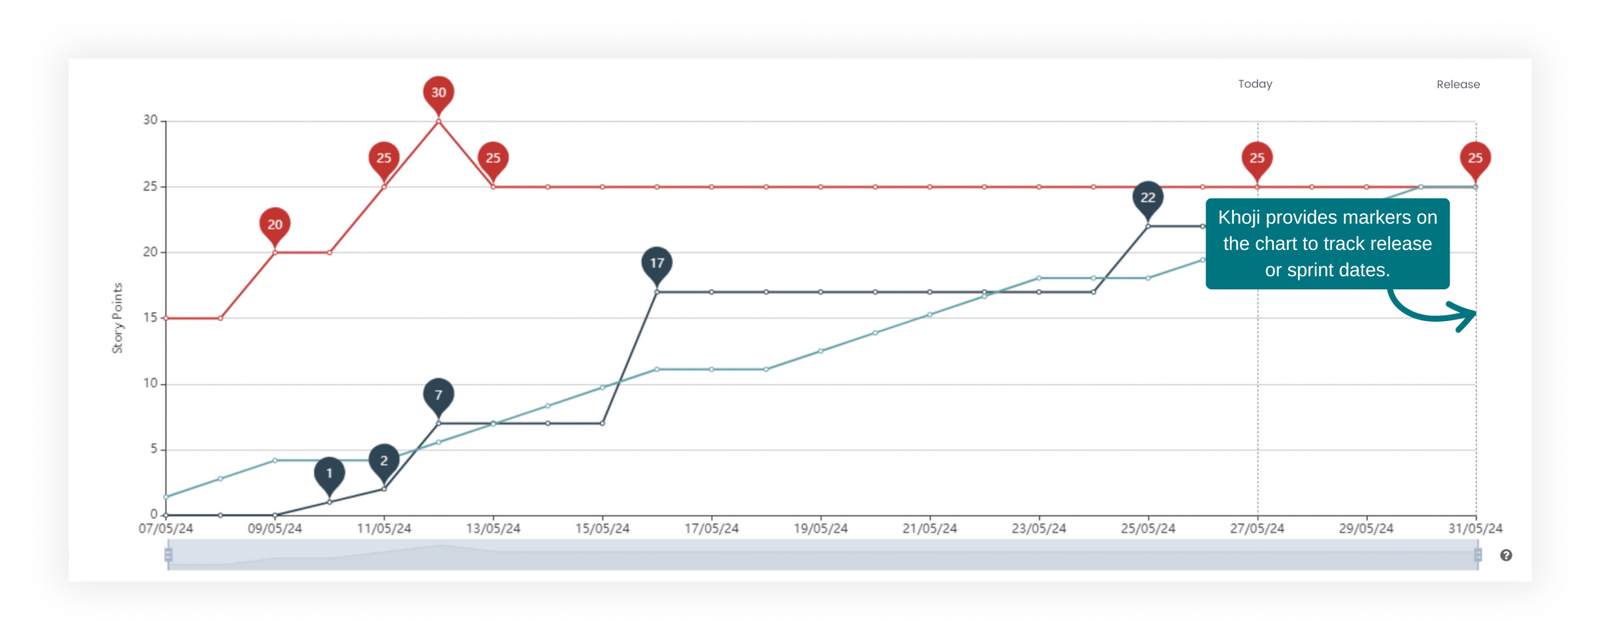Click the red 25 pin on the Release line
This screenshot has height=638, width=1600.
[1475, 158]
